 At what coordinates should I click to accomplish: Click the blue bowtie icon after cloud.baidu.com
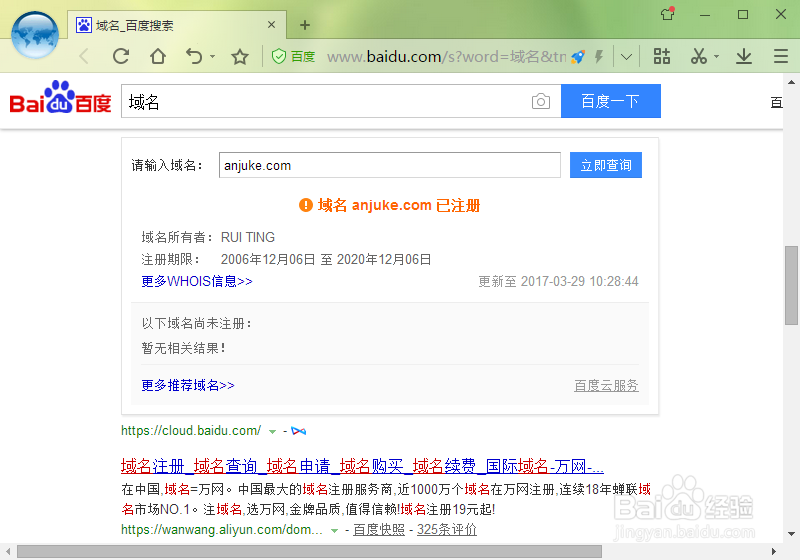(x=298, y=431)
